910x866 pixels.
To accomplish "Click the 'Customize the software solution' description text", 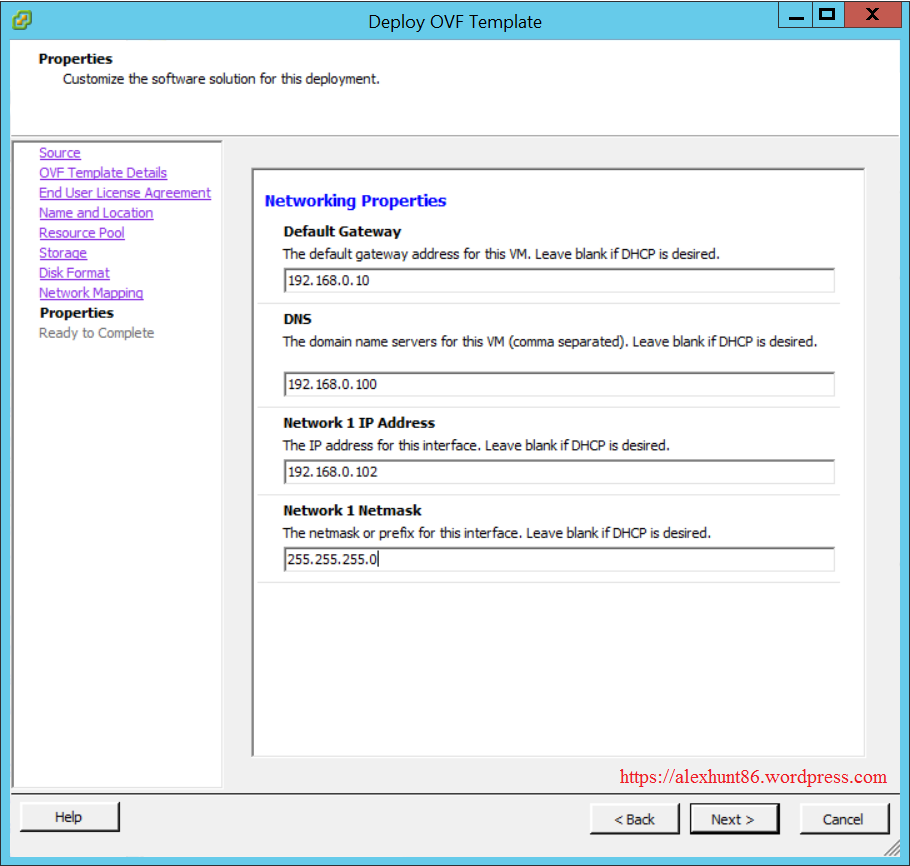I will tap(221, 79).
